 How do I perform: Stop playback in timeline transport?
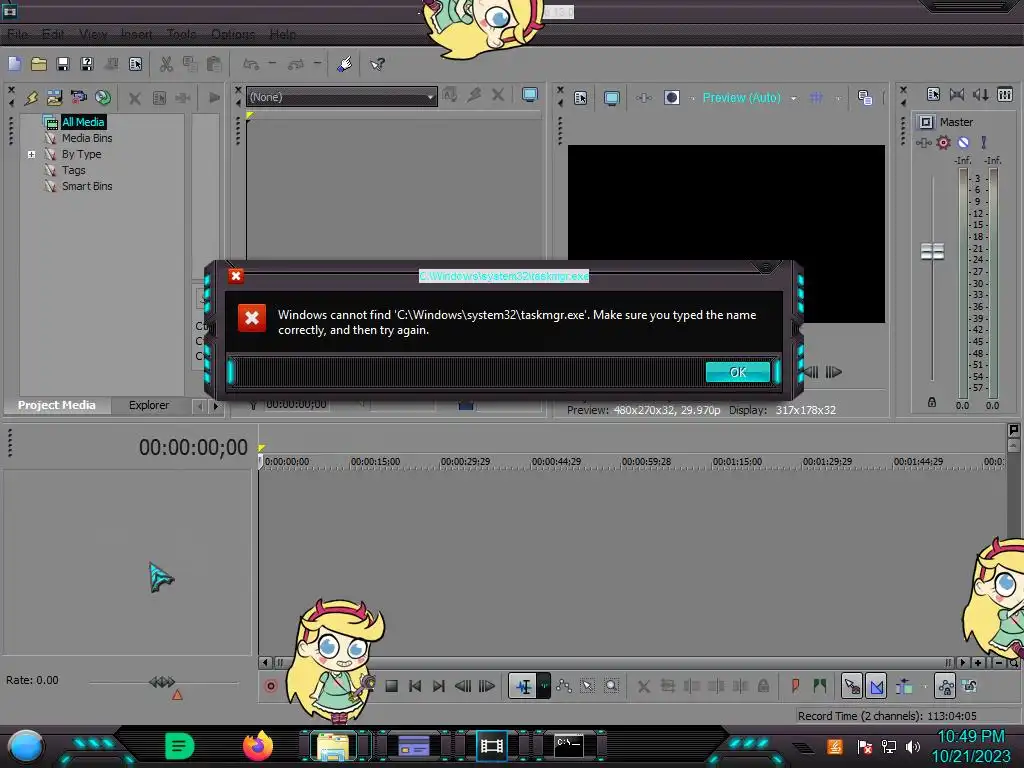pyautogui.click(x=391, y=686)
